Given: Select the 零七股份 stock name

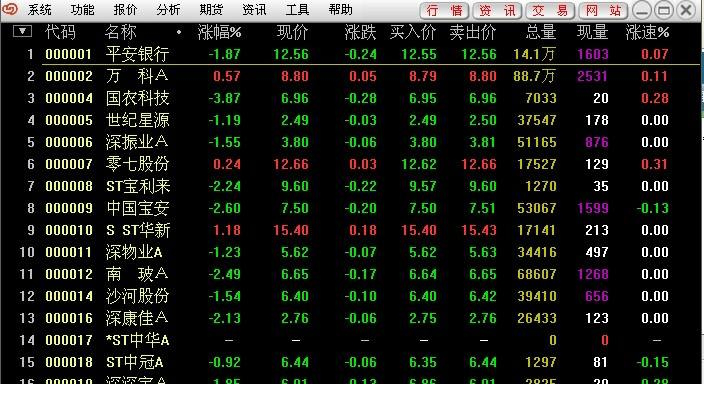Looking at the screenshot, I should click(x=137, y=164).
